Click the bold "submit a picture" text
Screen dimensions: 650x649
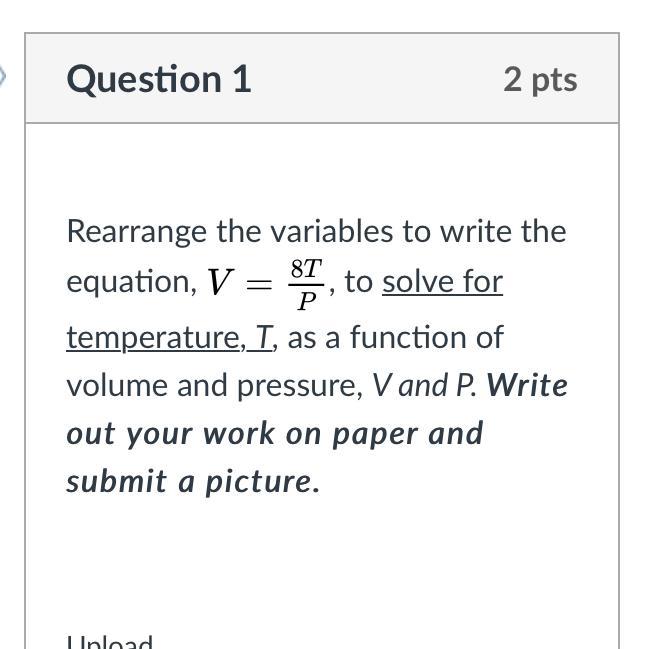click(x=192, y=481)
